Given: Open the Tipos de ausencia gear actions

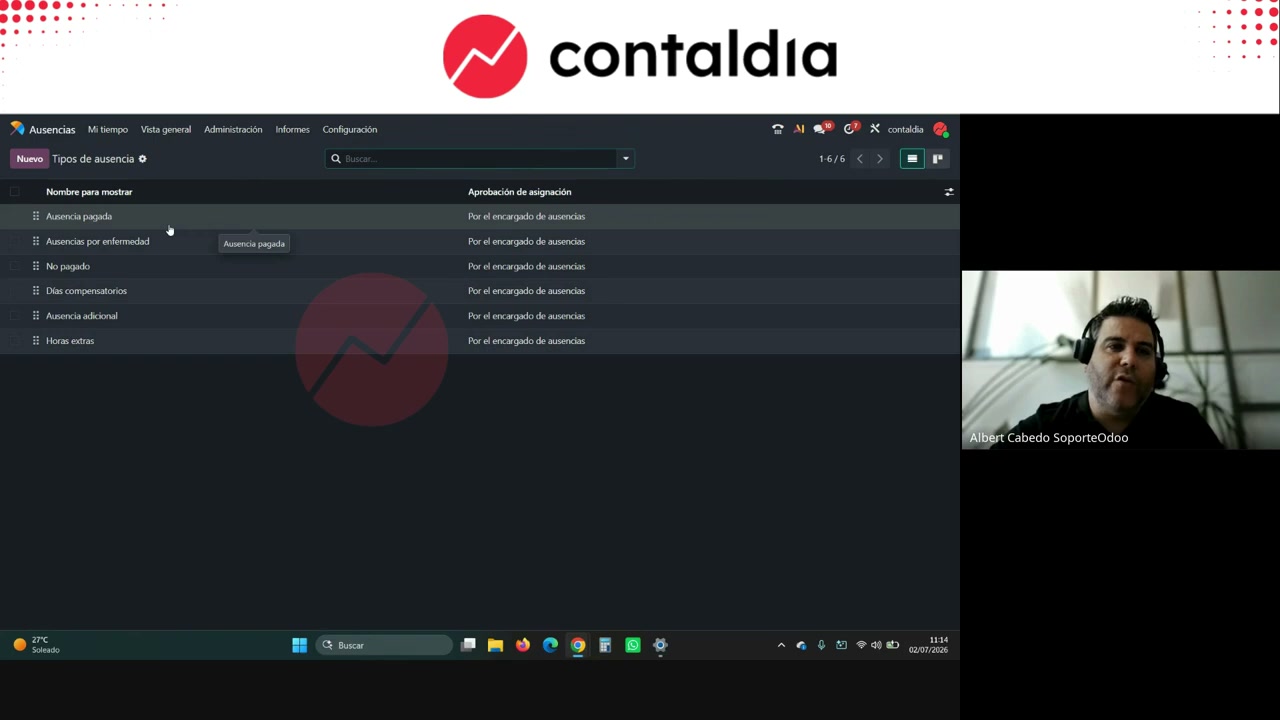Looking at the screenshot, I should [x=142, y=159].
